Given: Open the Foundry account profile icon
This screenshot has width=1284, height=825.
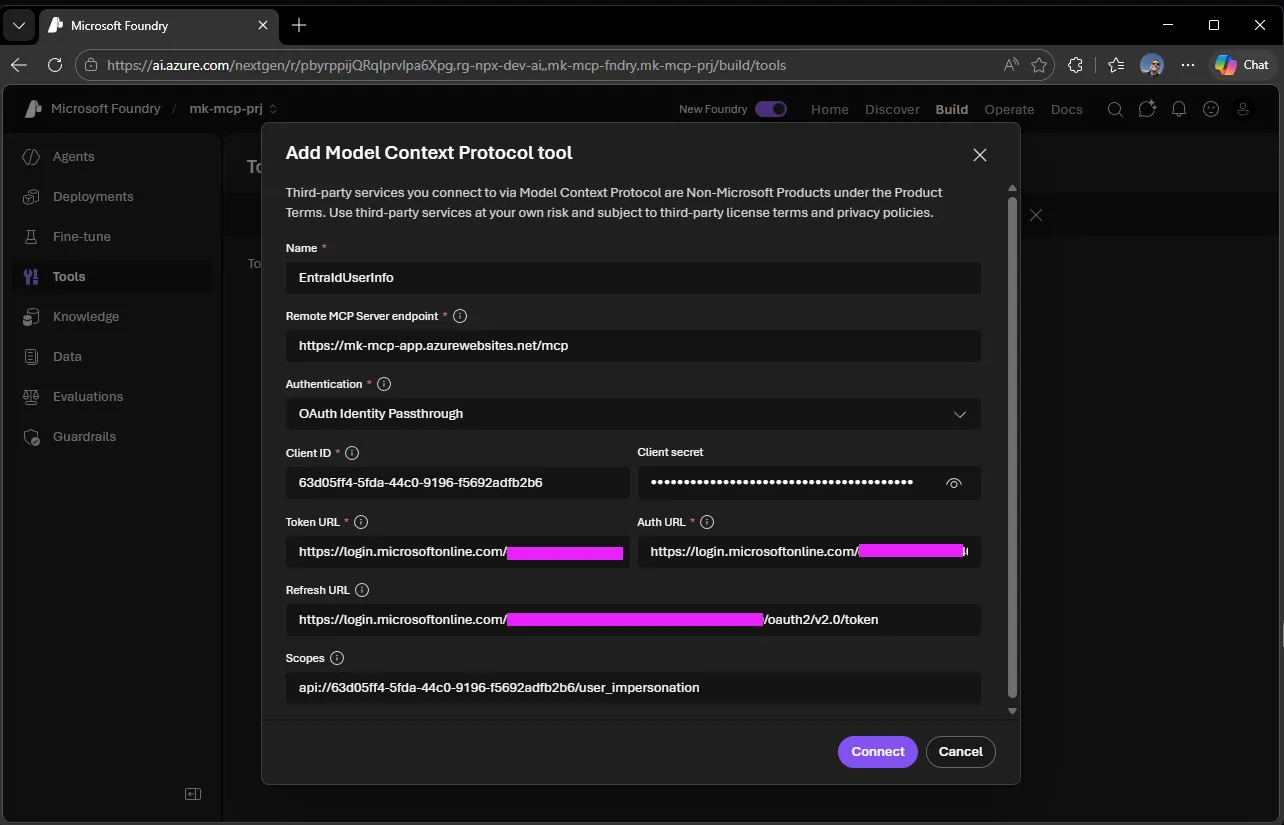Looking at the screenshot, I should tap(1243, 109).
